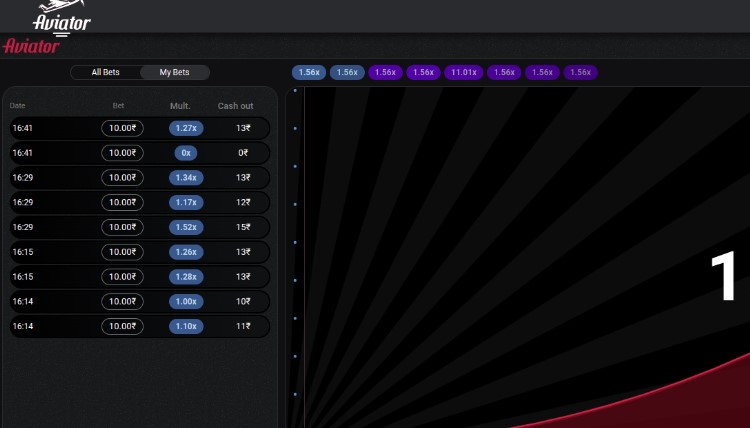Open the 1.34x multiplier badge
750x428 pixels.
point(186,178)
